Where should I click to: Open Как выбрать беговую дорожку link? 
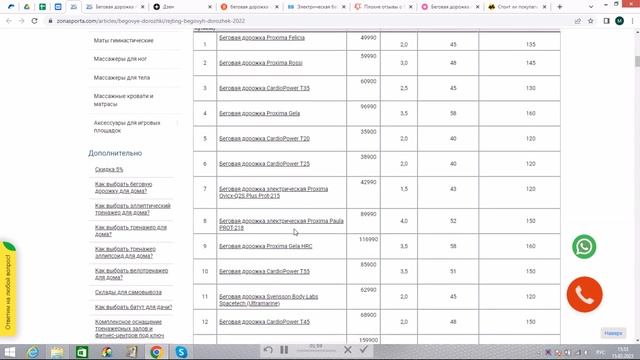pos(123,188)
